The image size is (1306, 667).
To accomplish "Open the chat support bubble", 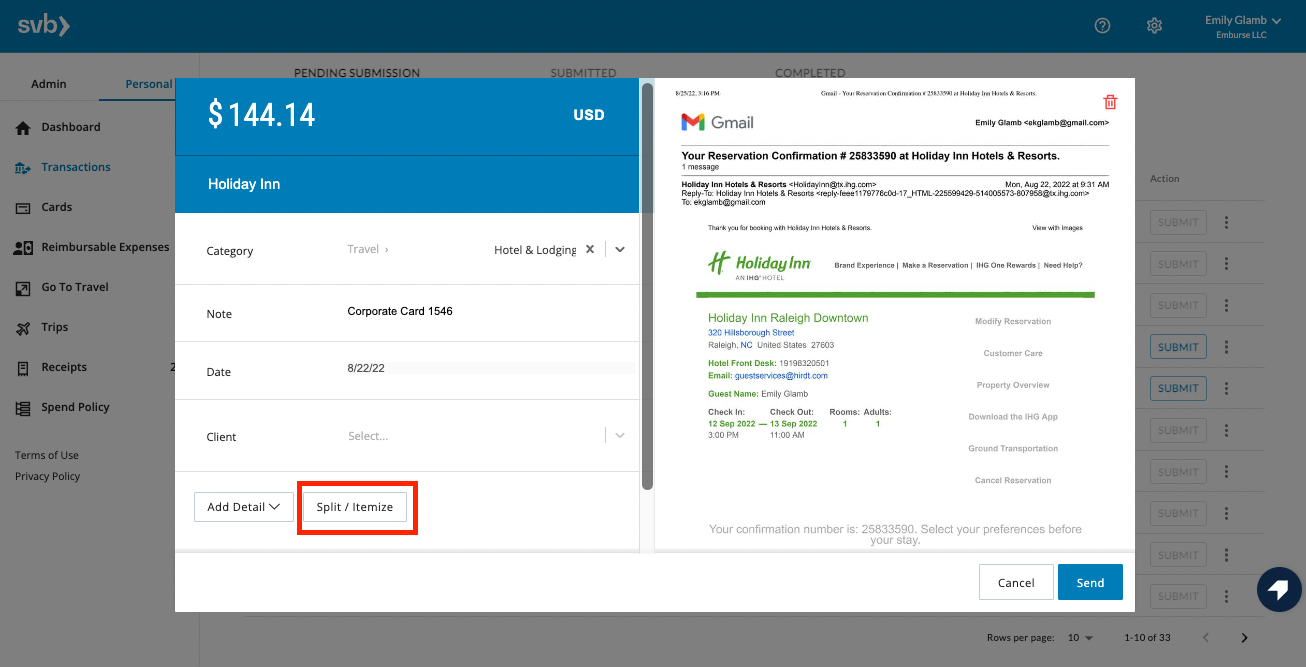I will click(1277, 590).
